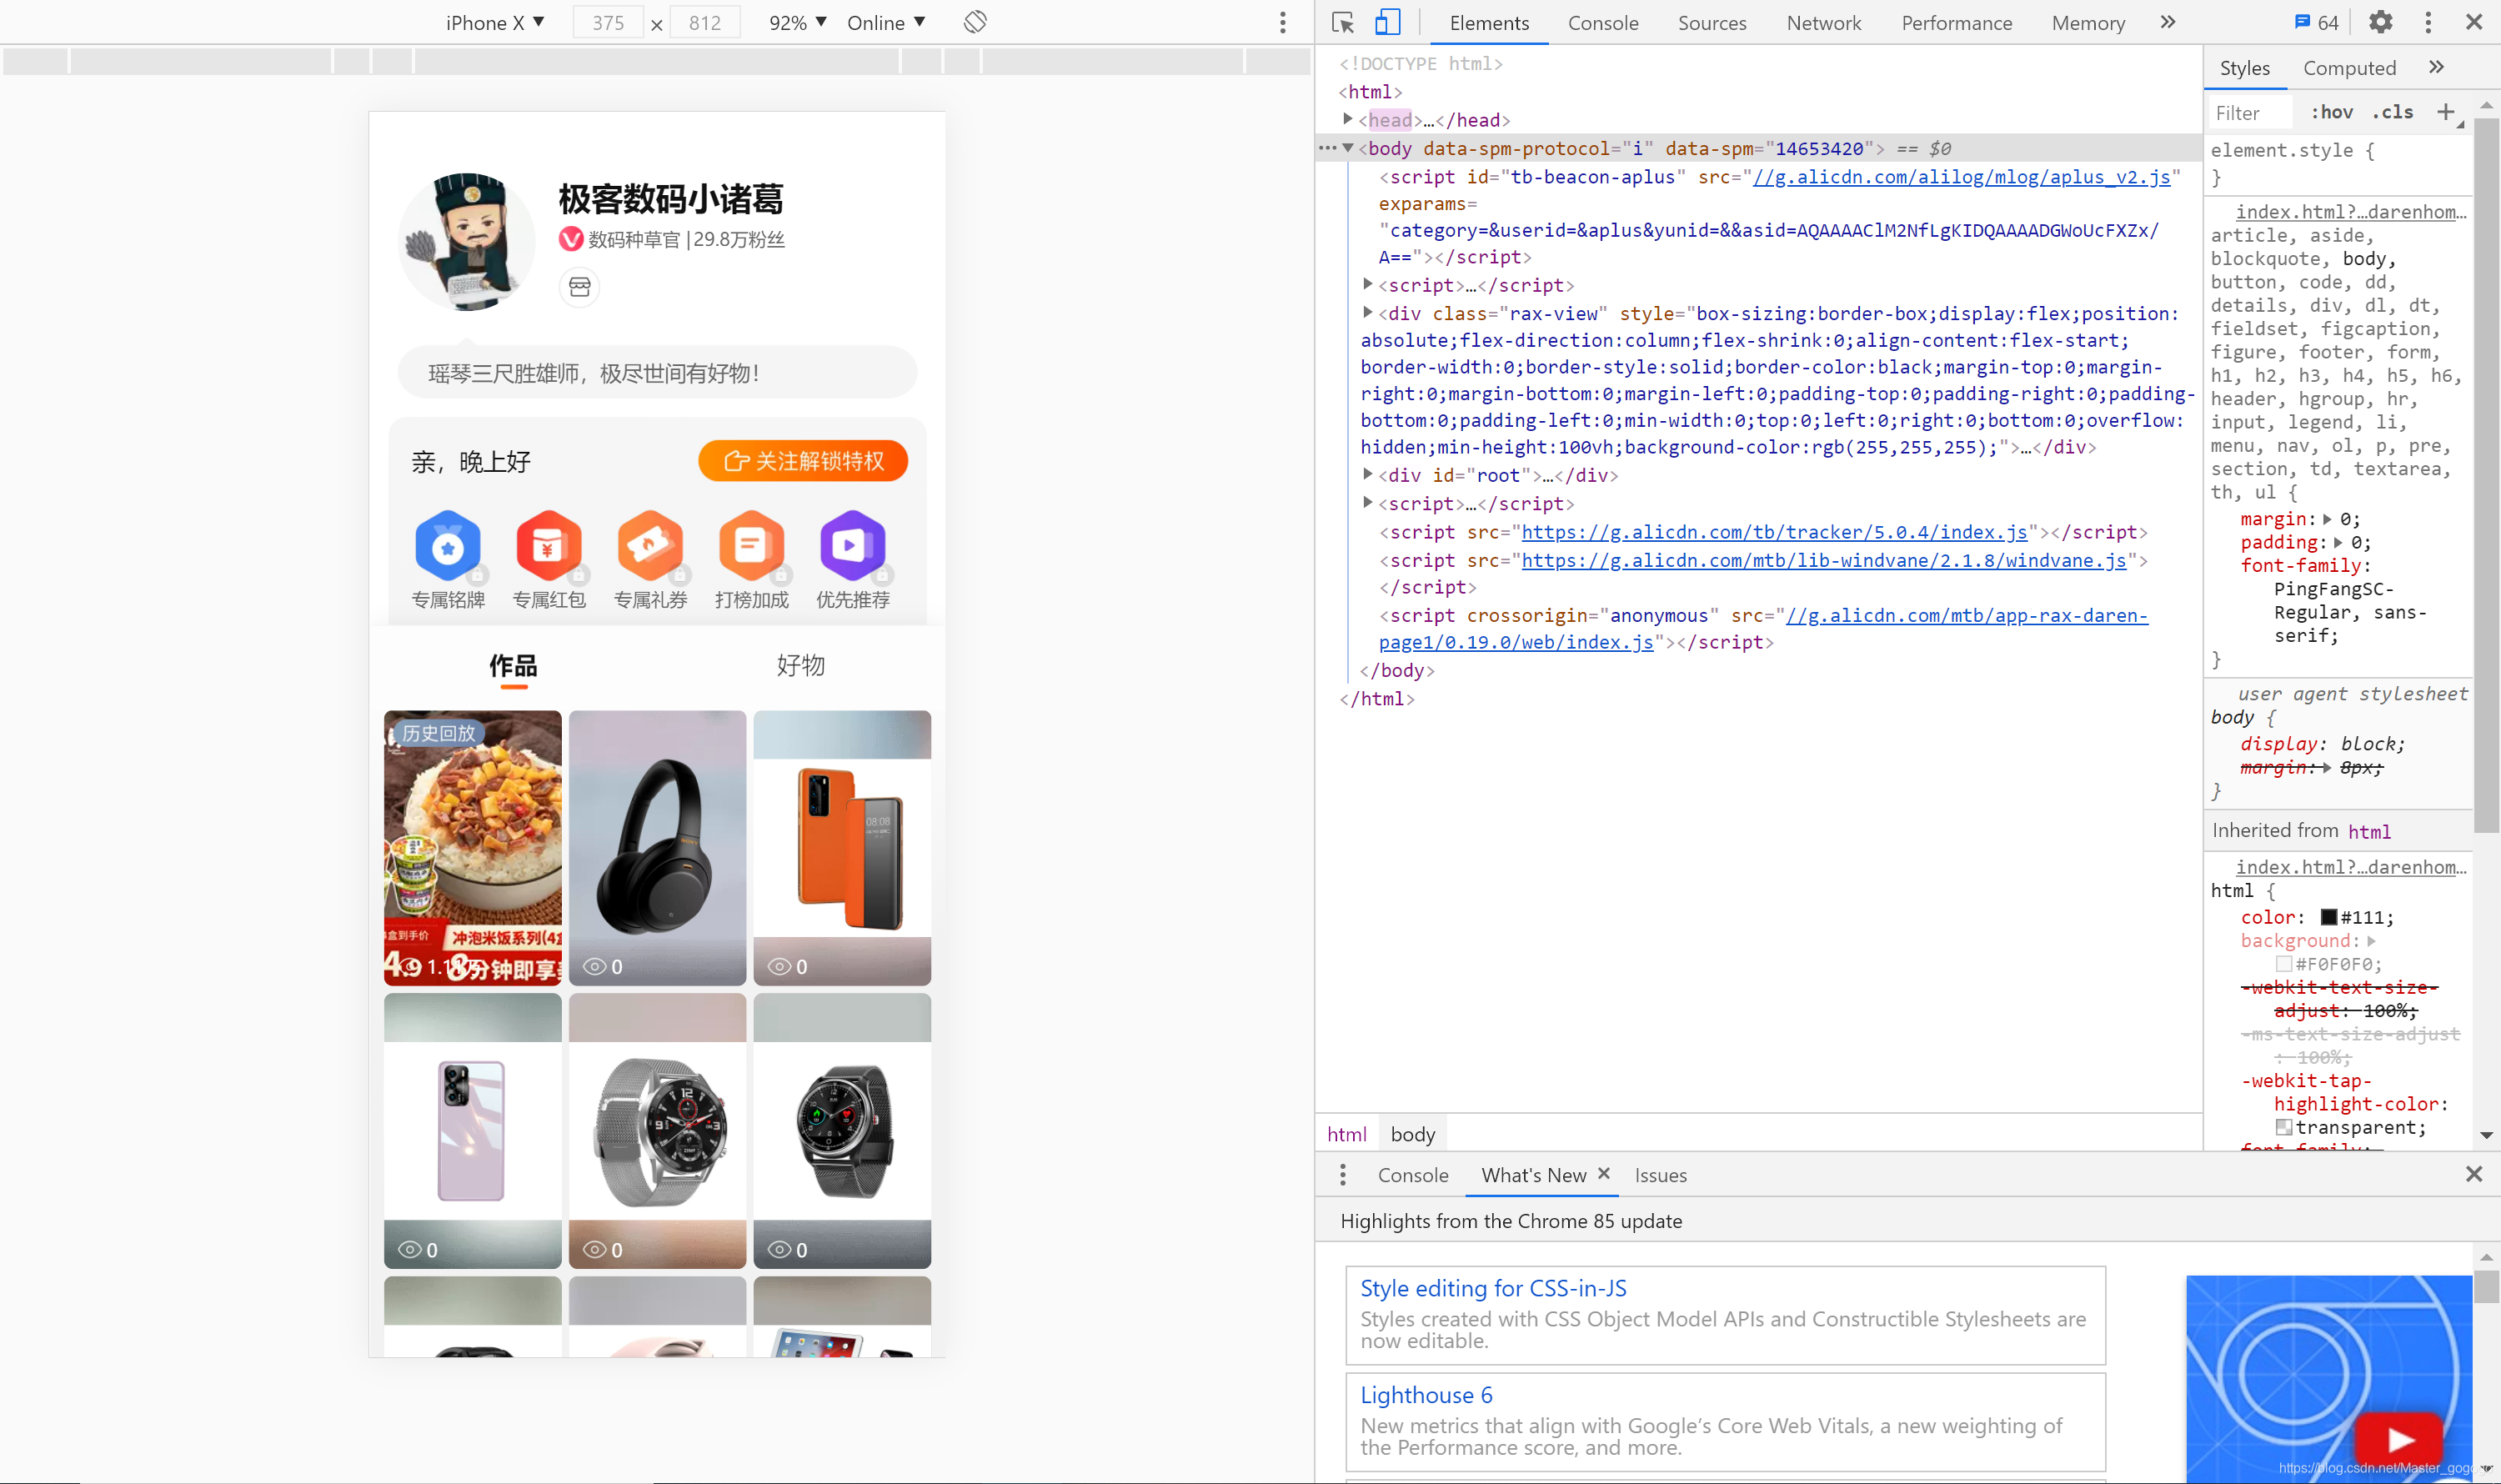The height and width of the screenshot is (1484, 2501).
Task: Switch to the Sources panel tab
Action: (1712, 22)
